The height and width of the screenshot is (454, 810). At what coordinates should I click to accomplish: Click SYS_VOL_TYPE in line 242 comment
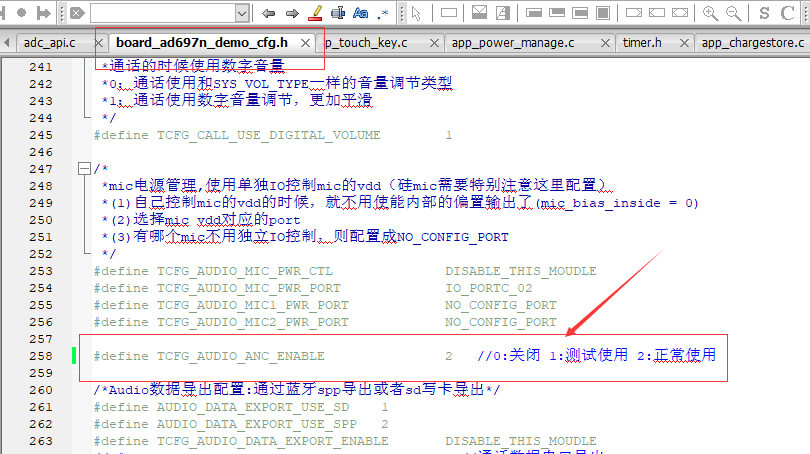pos(261,84)
